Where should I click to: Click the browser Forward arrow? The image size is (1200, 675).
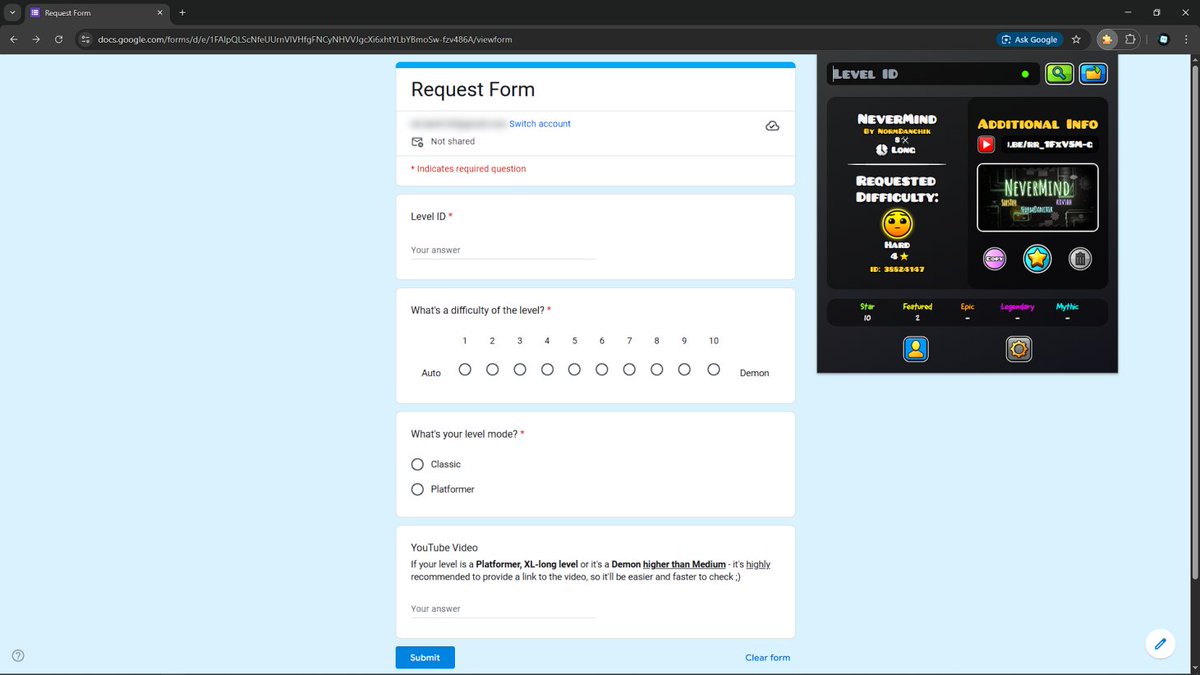coord(37,39)
